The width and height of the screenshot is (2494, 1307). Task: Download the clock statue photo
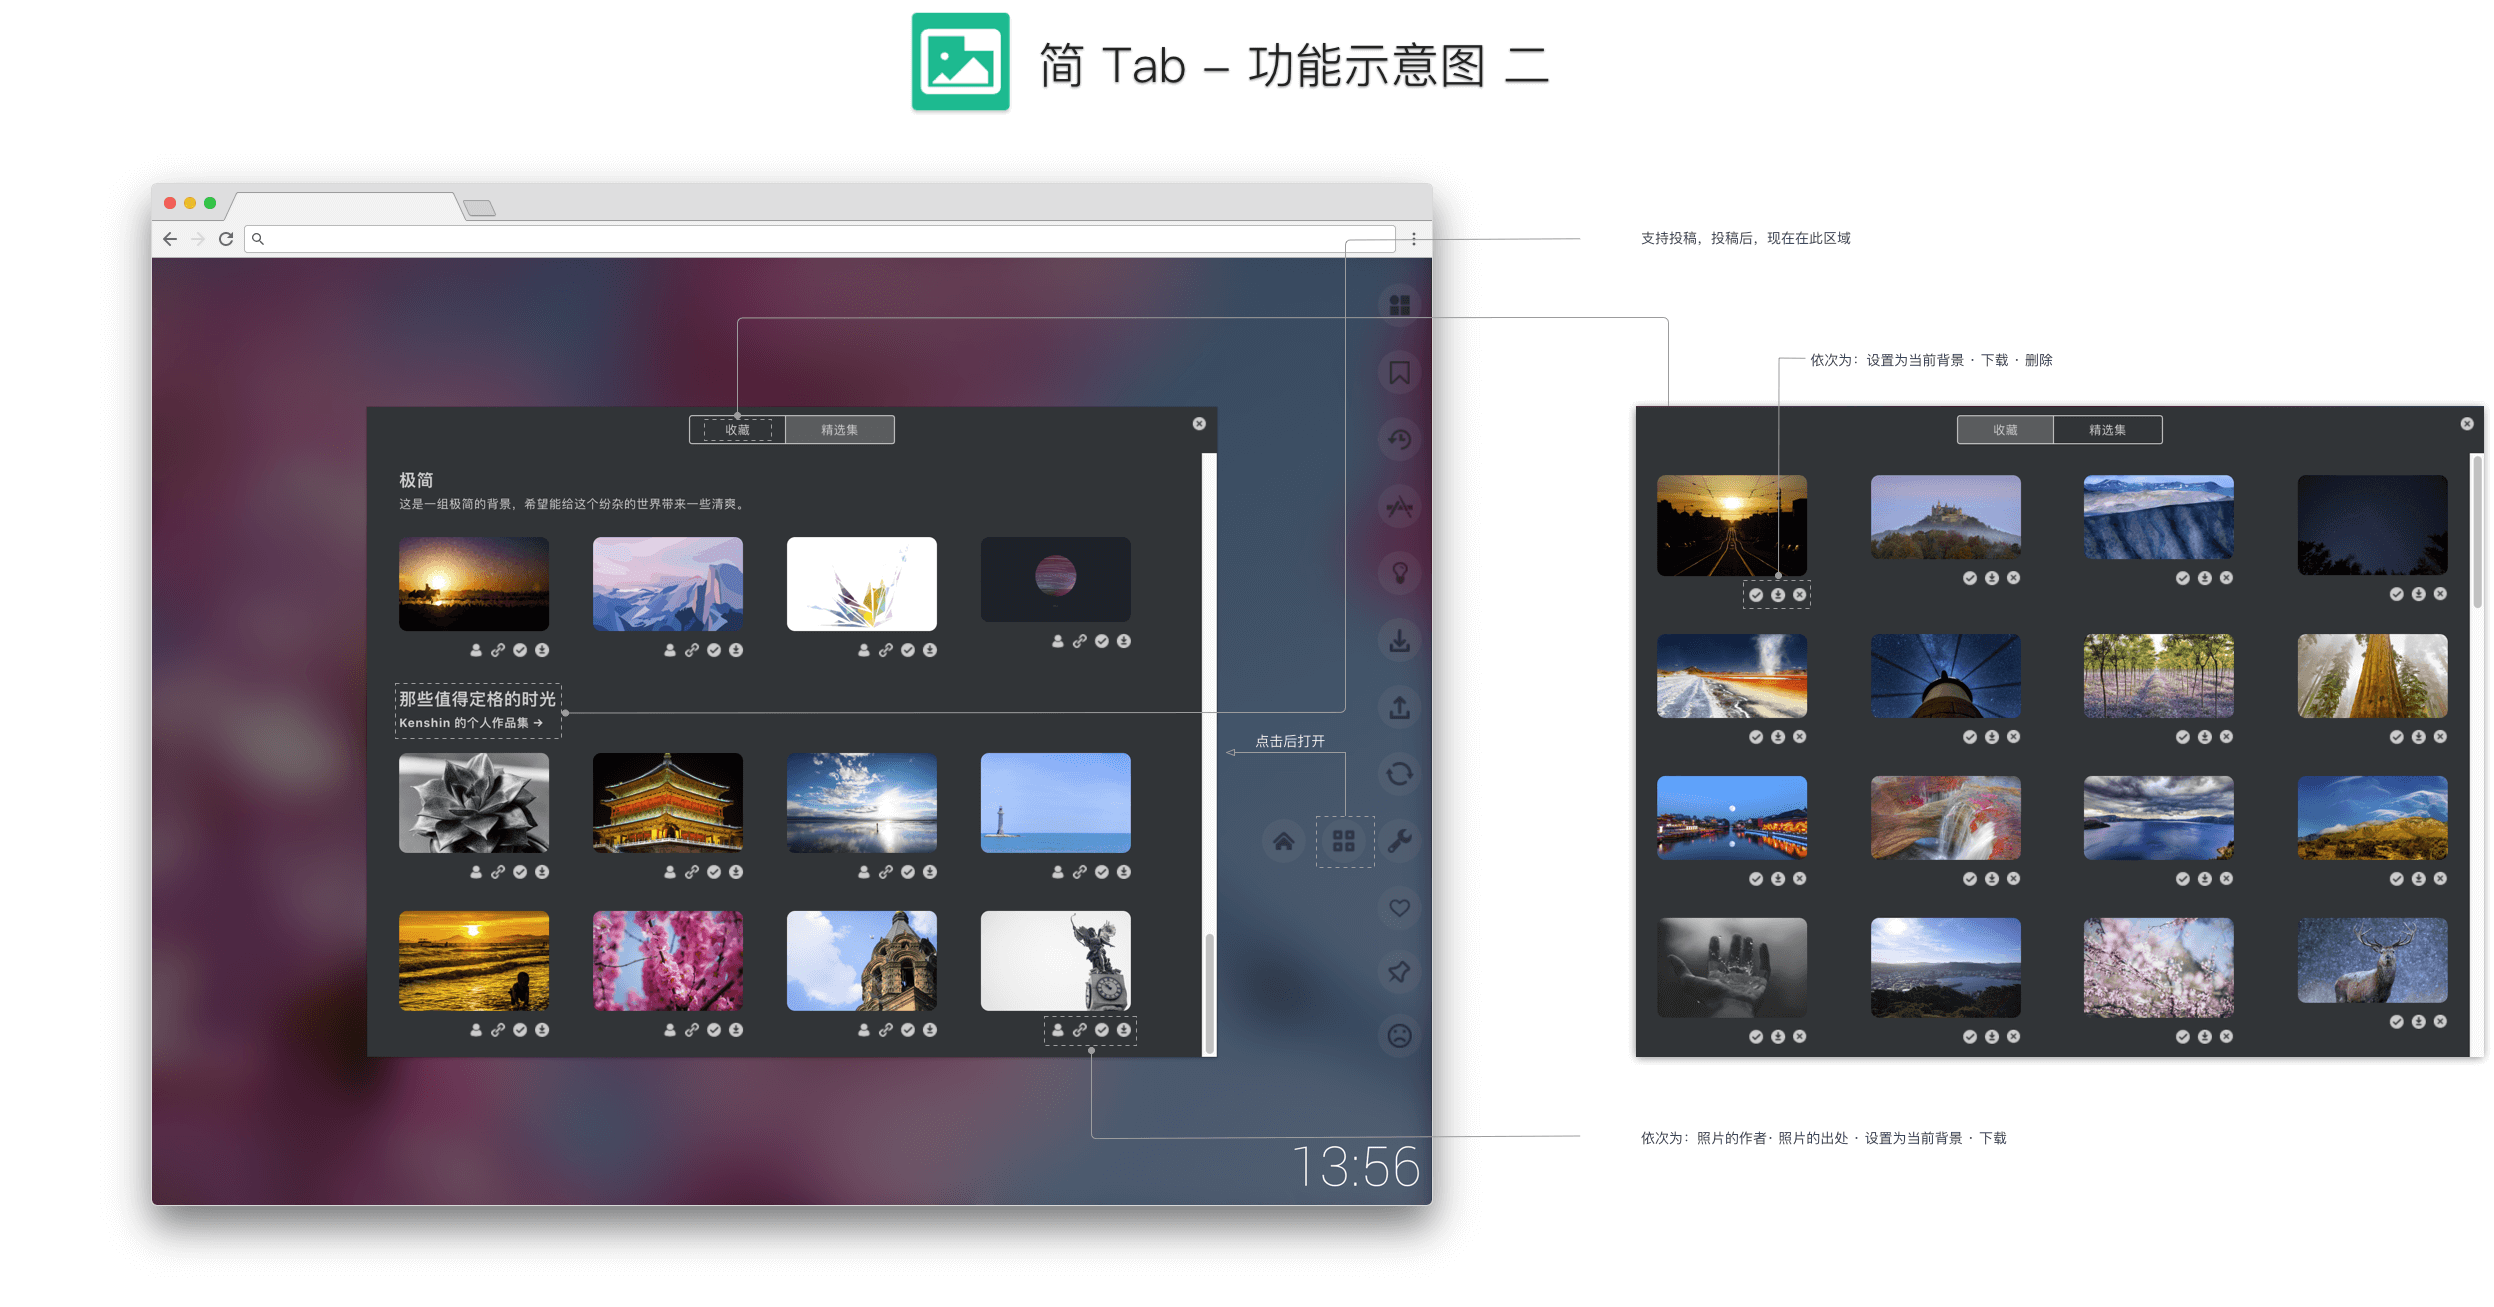(x=1124, y=1030)
